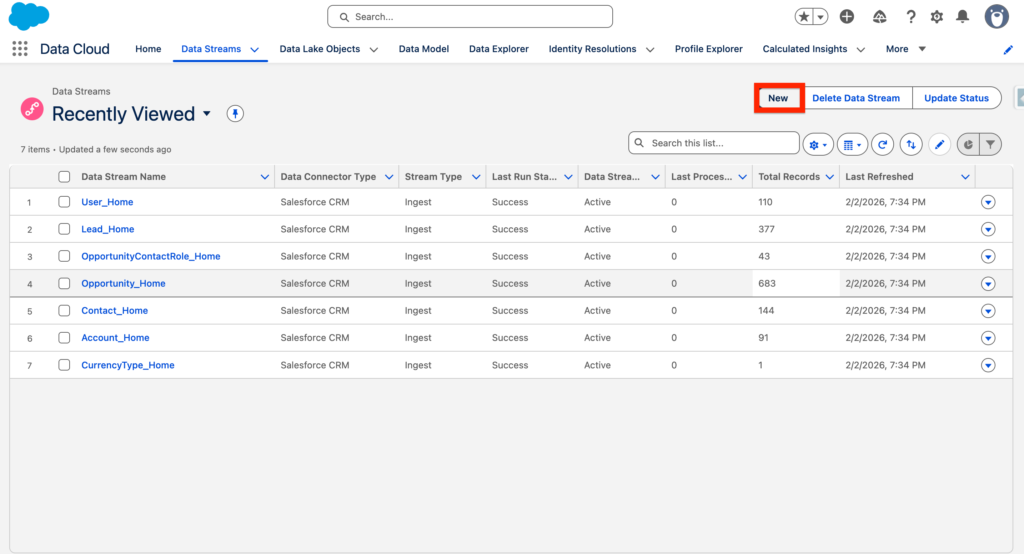The image size is (1024, 554).
Task: Click the inline edit pencil icon
Action: [x=939, y=144]
